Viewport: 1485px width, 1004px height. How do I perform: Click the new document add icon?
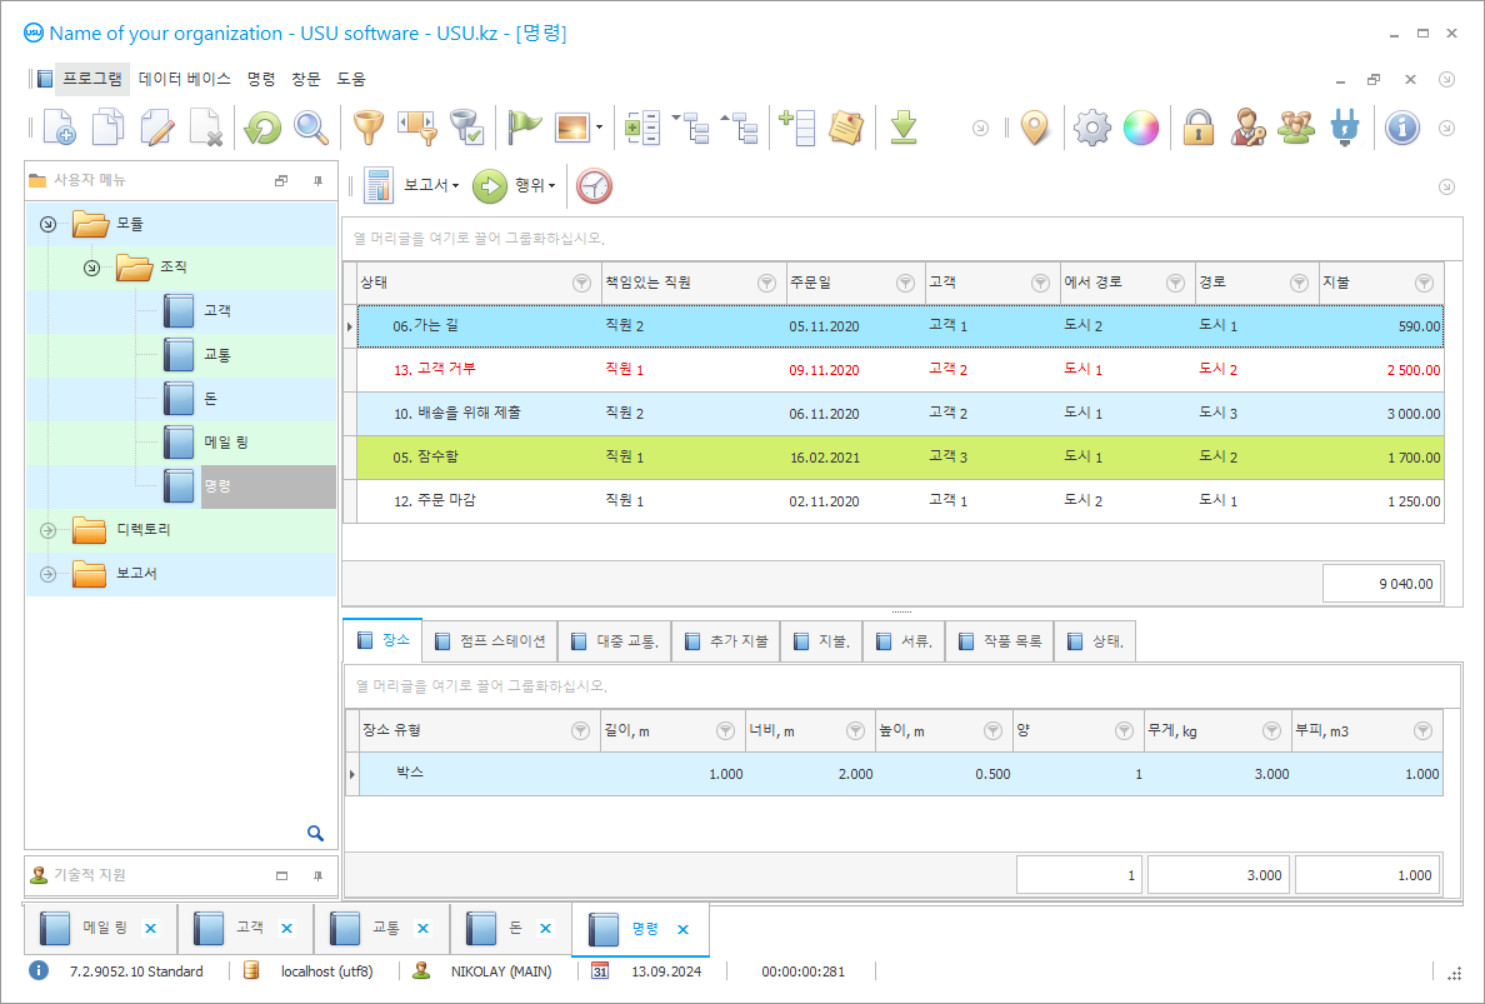[60, 128]
